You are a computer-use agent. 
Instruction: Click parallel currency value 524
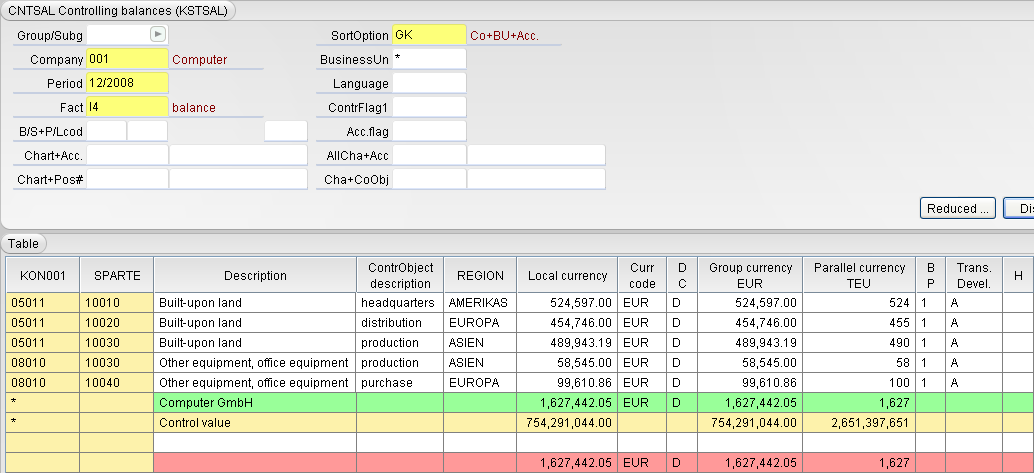click(859, 303)
